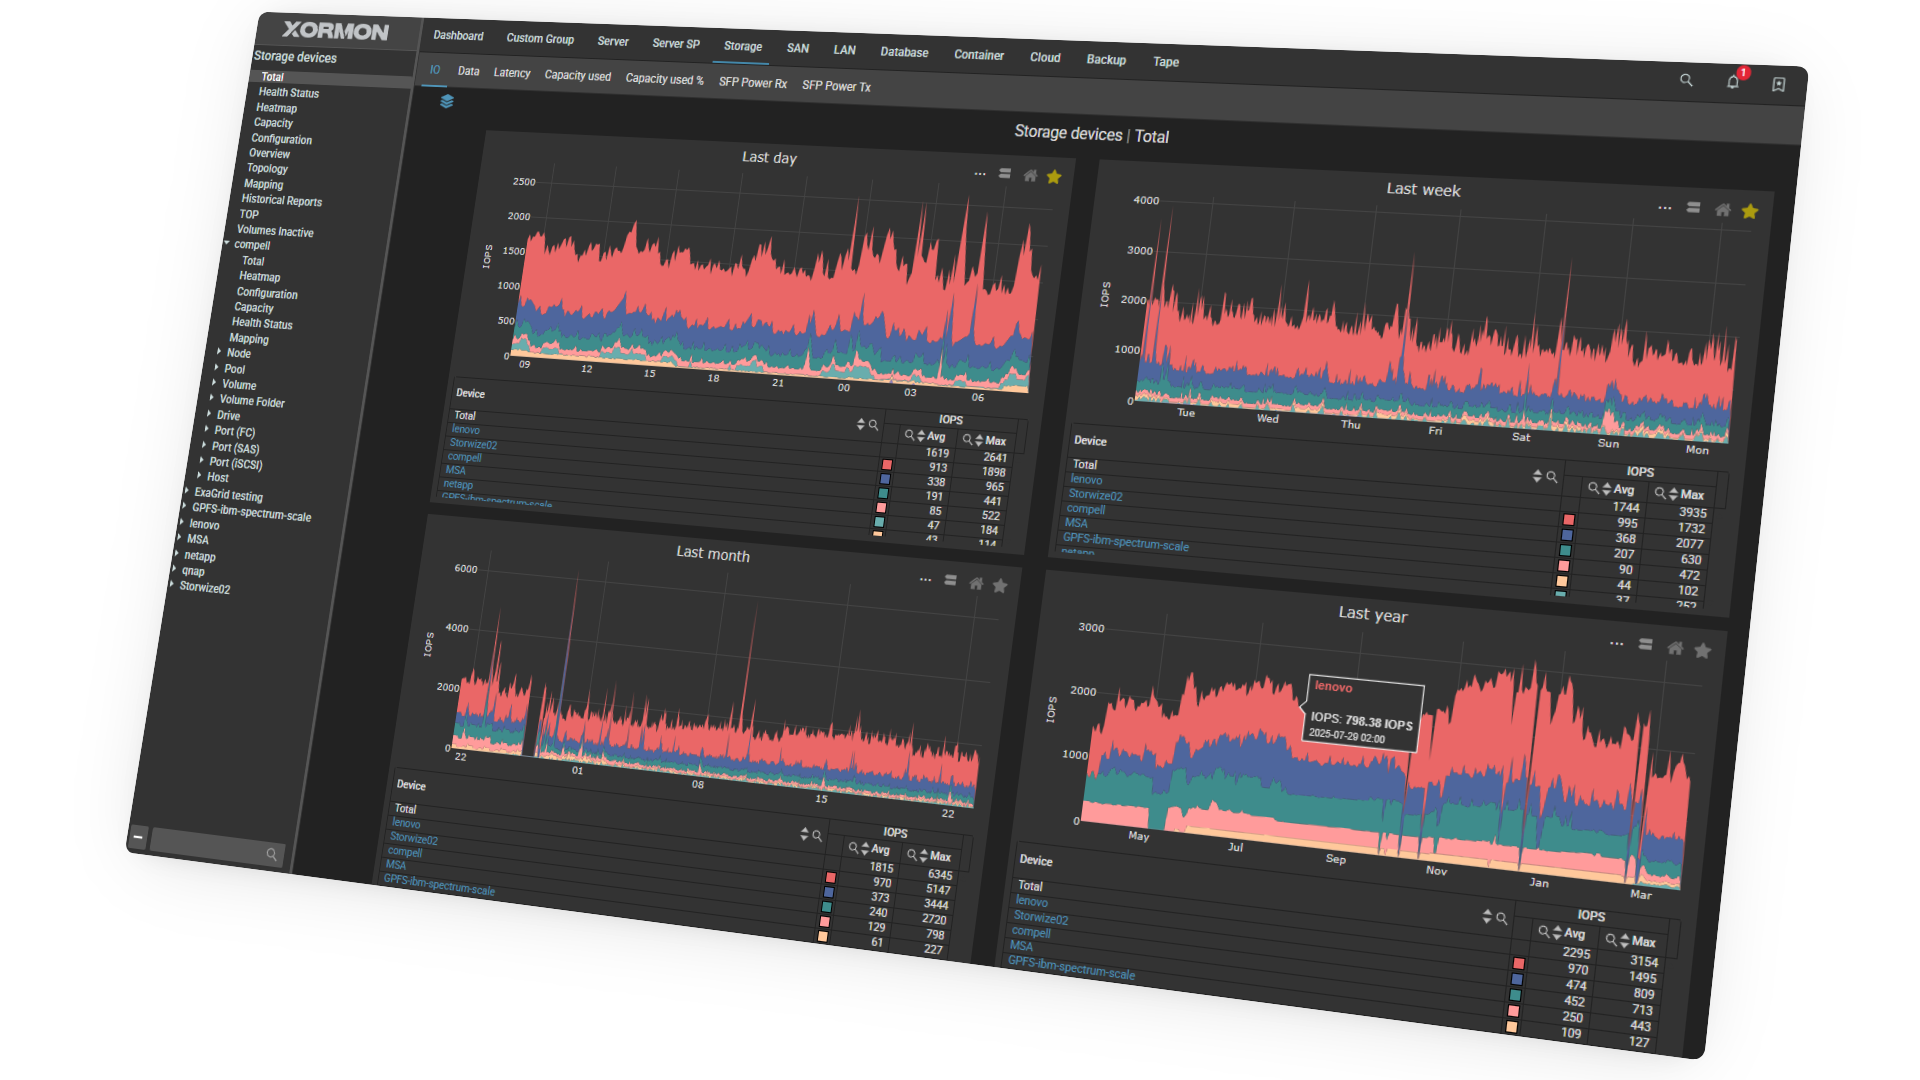Click the search magnifier in the Last year Device table
The image size is (1920, 1080).
tap(1502, 916)
